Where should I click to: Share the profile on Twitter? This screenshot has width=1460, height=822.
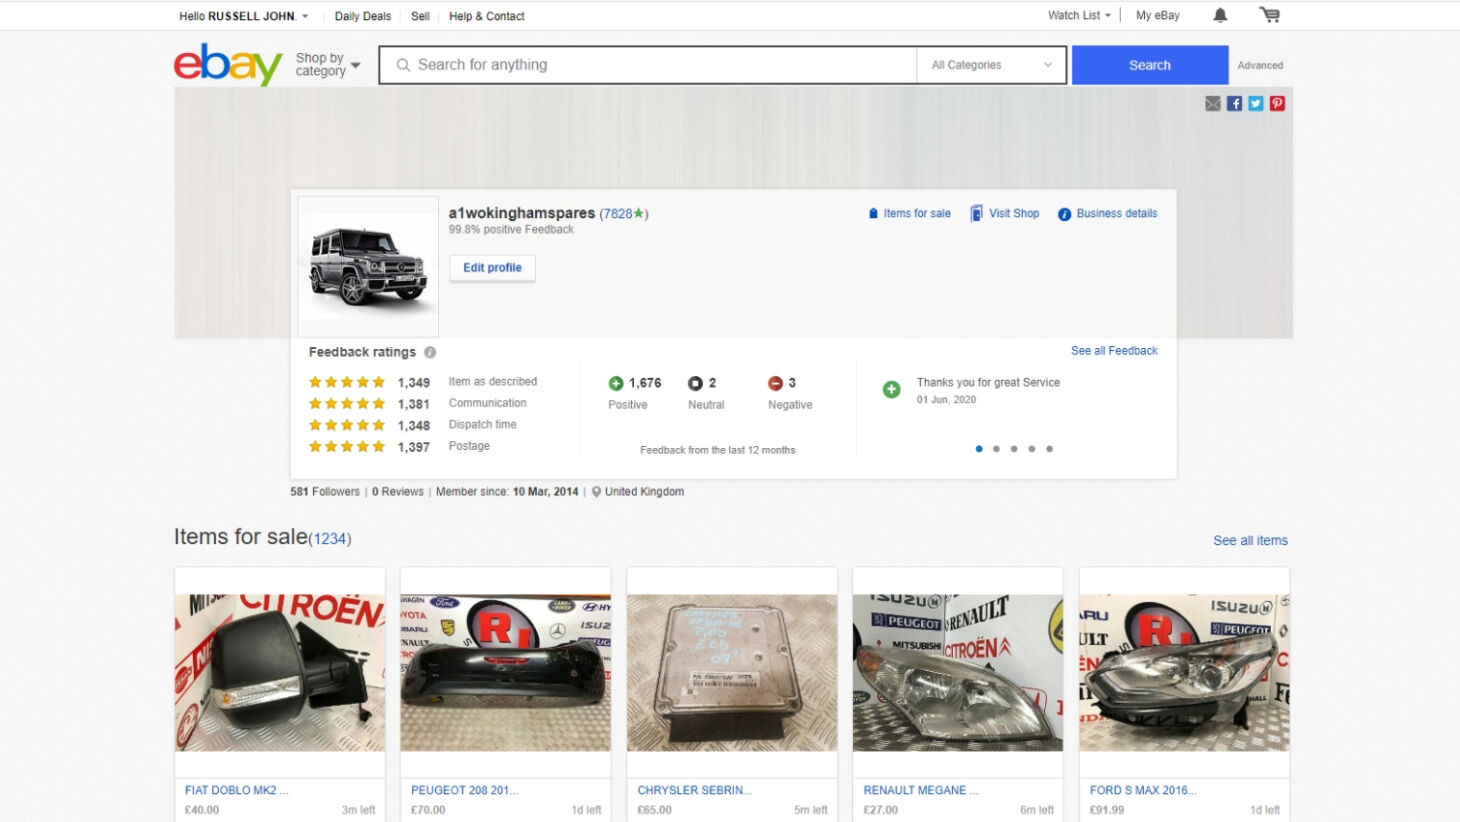tap(1256, 103)
